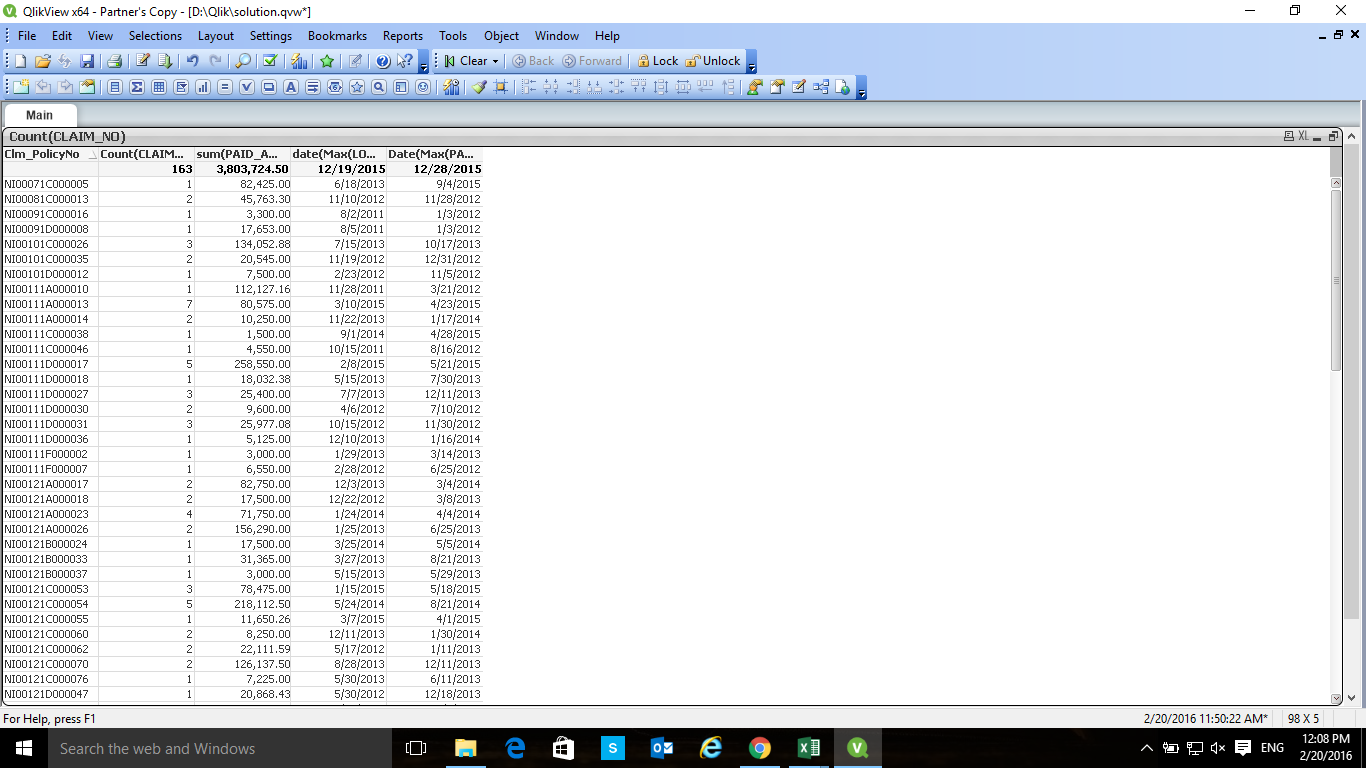Open the Reports menu
The width and height of the screenshot is (1366, 768).
pyautogui.click(x=402, y=36)
